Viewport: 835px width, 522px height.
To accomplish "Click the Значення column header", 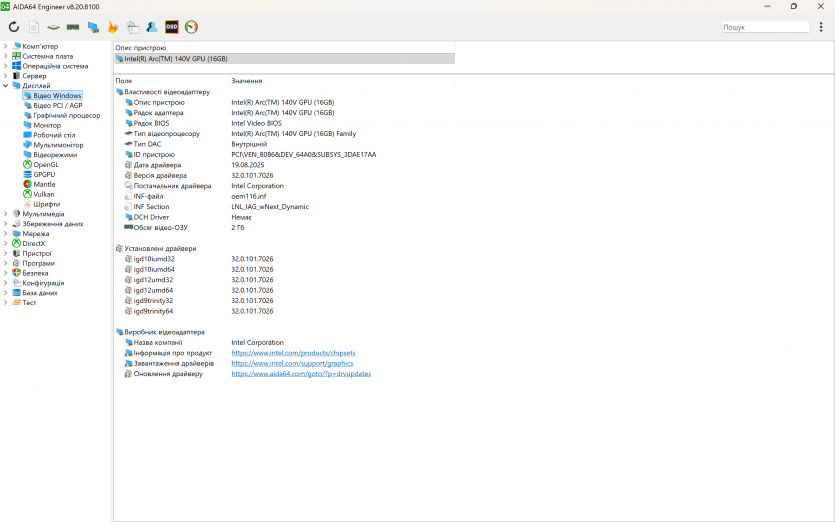I will [x=247, y=80].
